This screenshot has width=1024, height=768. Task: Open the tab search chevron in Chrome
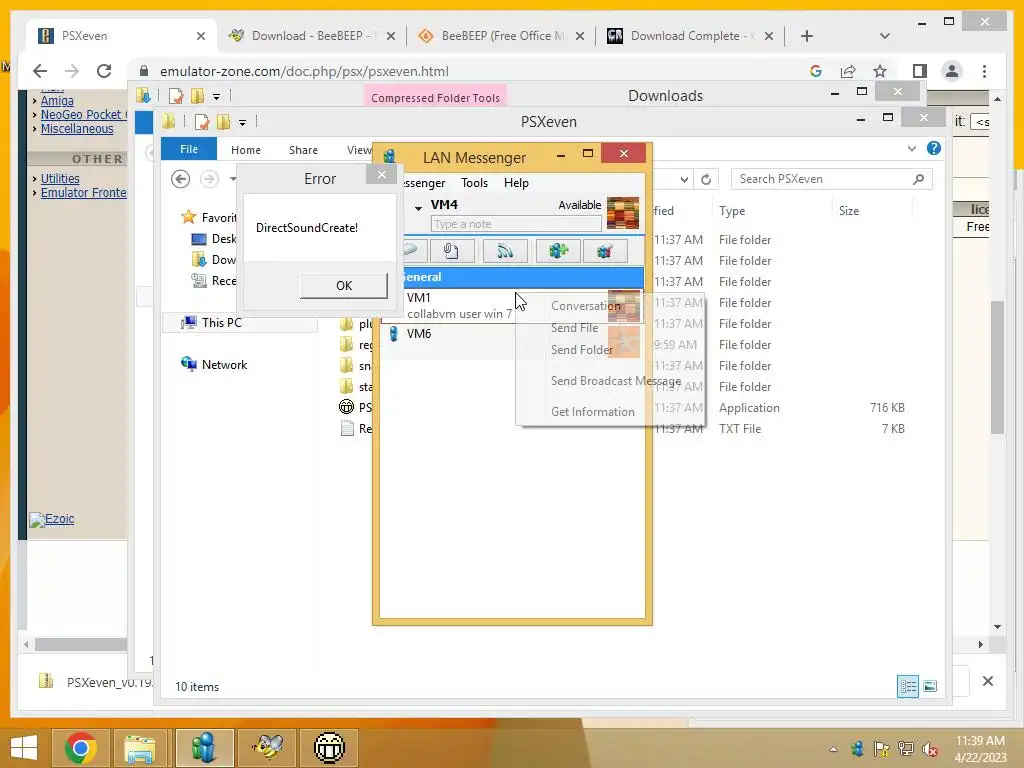(885, 36)
